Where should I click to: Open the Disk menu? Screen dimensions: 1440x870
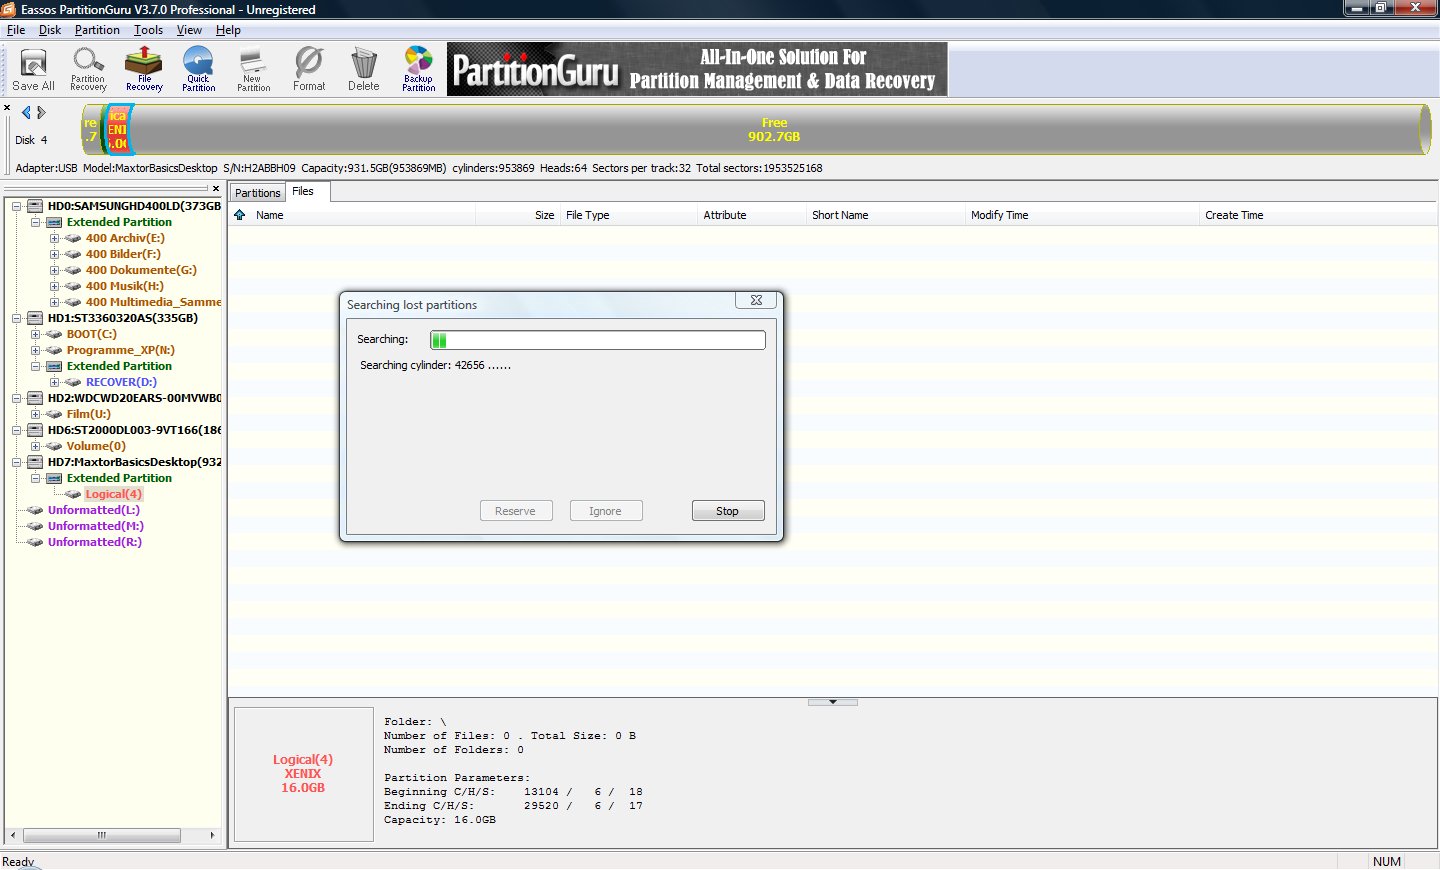pos(50,30)
